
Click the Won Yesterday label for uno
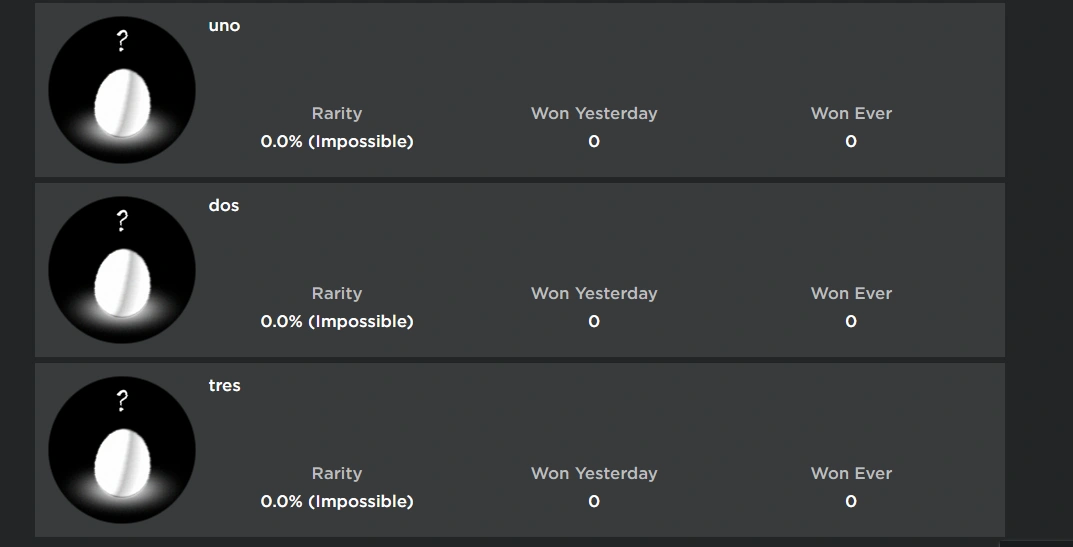594,114
